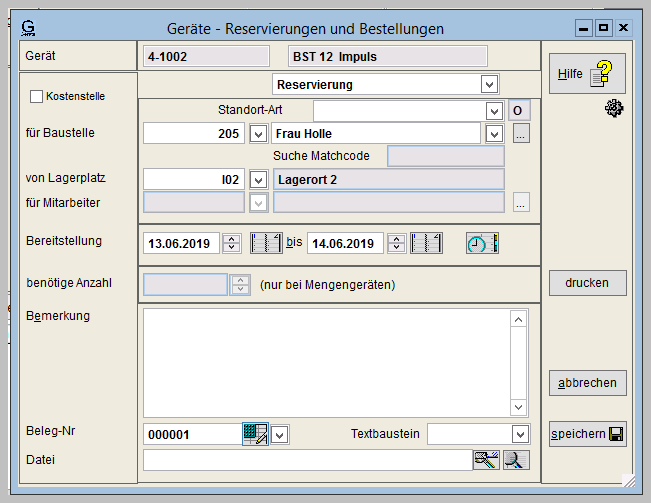The width and height of the screenshot is (651, 503).
Task: Save with the speichern button
Action: (587, 434)
